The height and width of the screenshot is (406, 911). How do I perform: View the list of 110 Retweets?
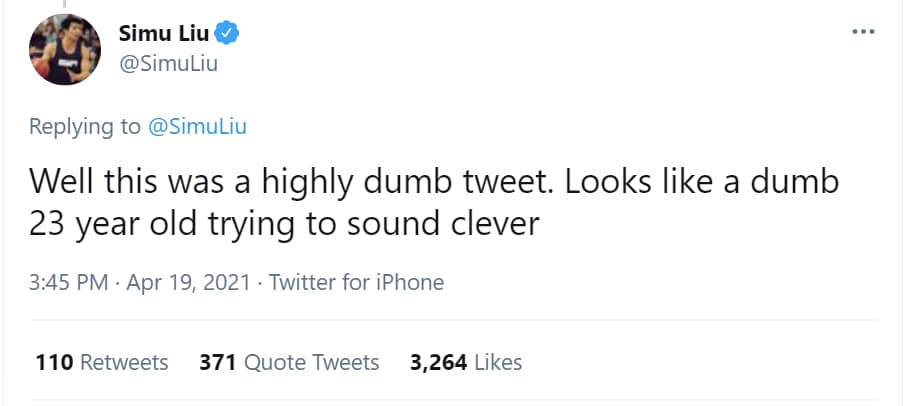pos(102,362)
